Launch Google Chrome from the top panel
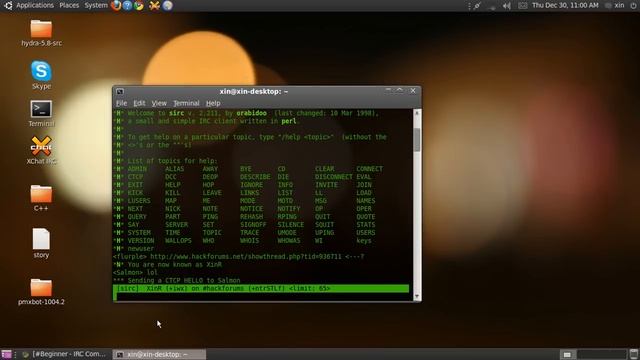This screenshot has height=360, width=640. [x=139, y=5]
